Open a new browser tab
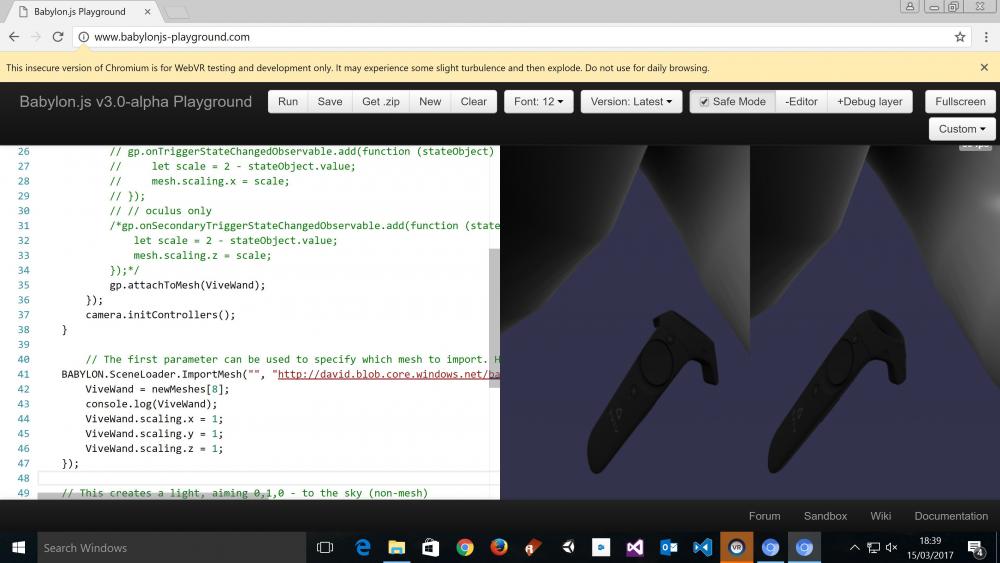This screenshot has width=1000, height=563. pyautogui.click(x=177, y=12)
